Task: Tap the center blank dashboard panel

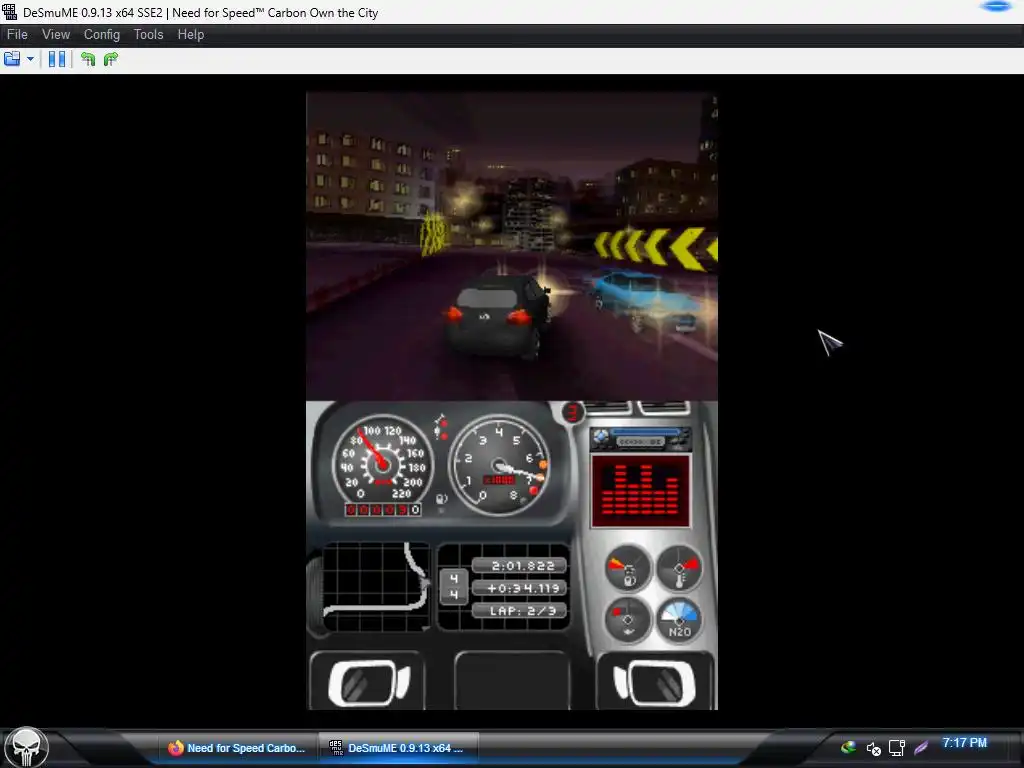Action: (x=511, y=680)
